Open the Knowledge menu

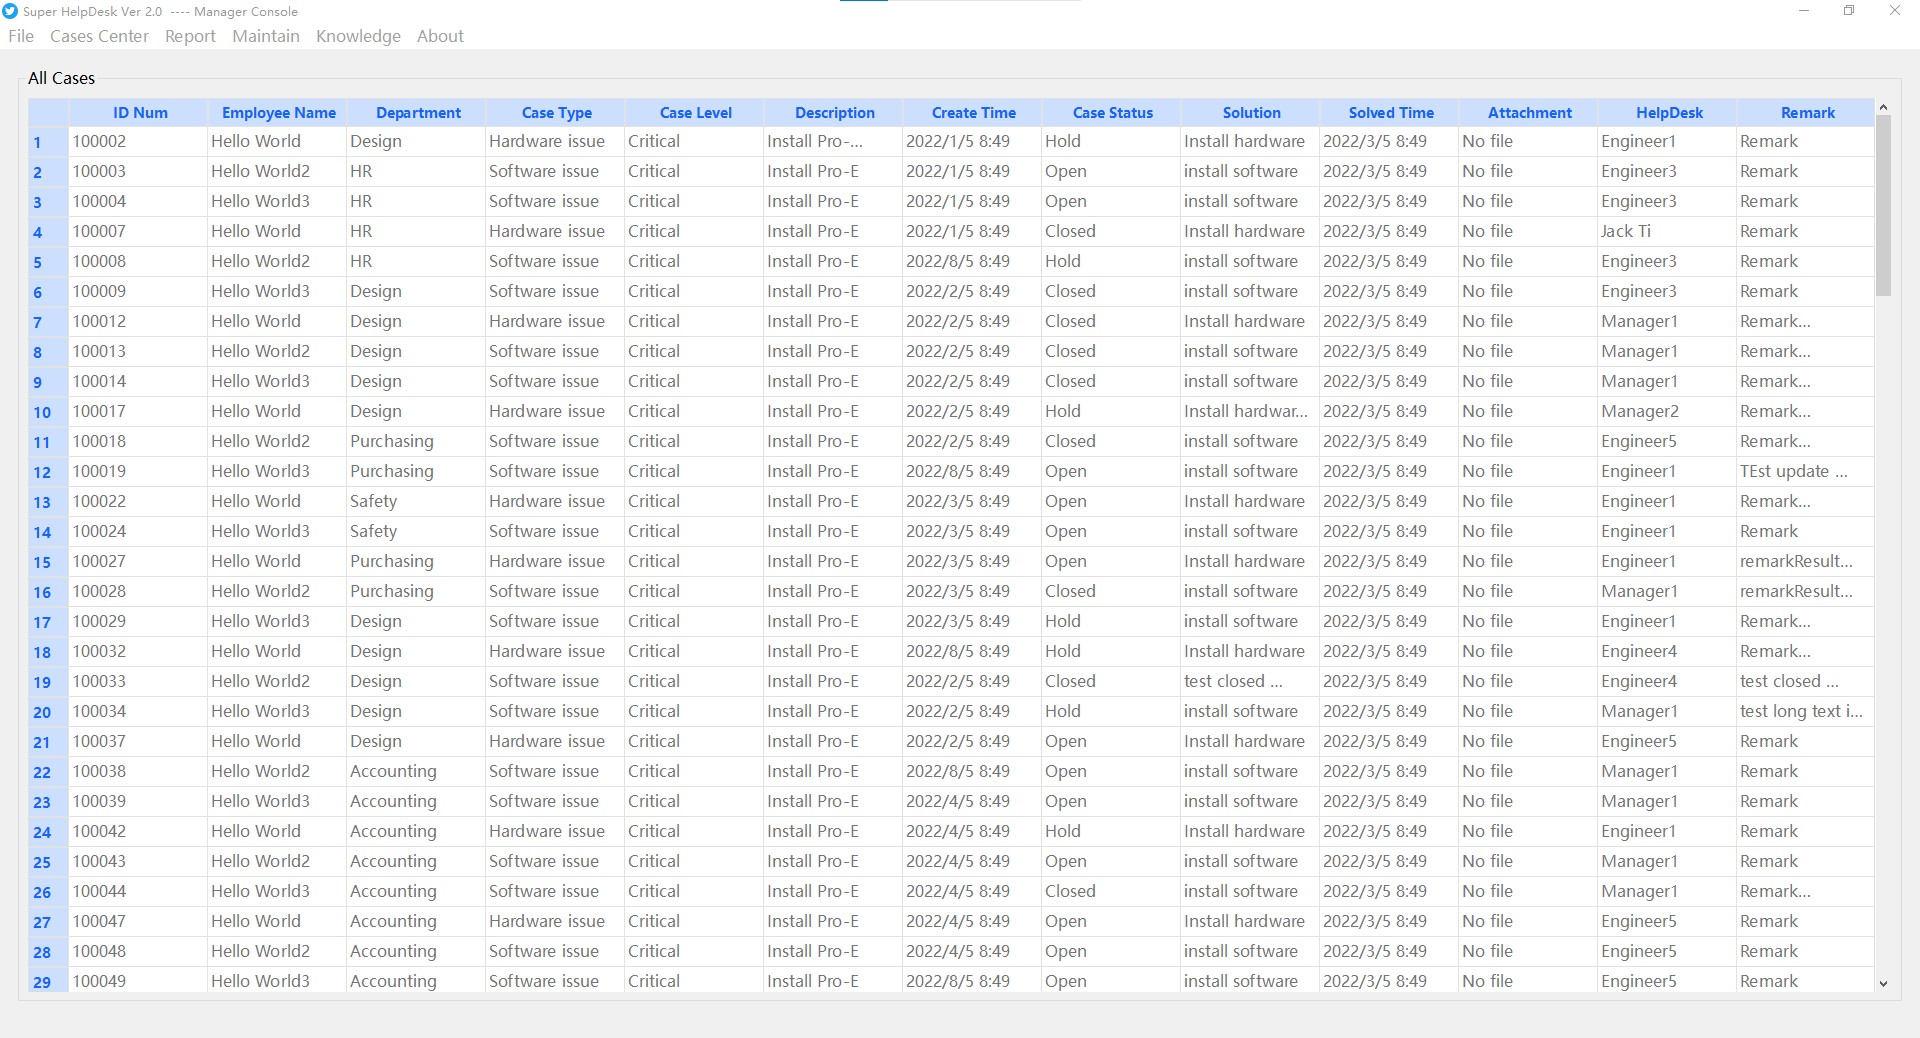(358, 36)
